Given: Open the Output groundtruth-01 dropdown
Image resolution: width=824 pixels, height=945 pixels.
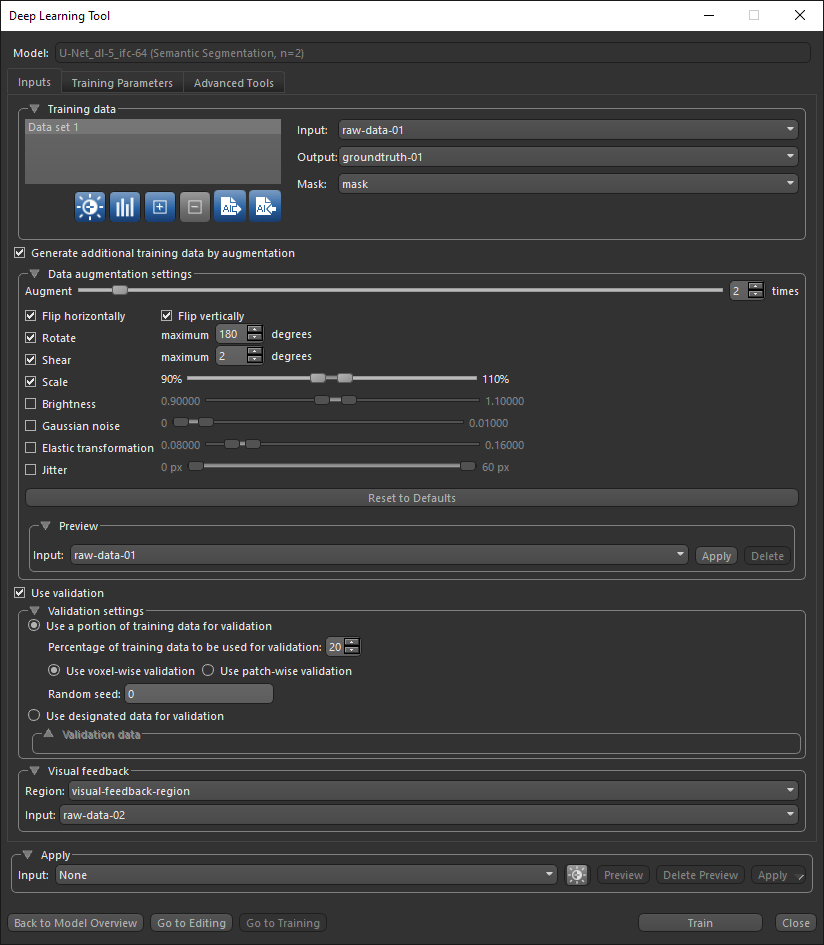Looking at the screenshot, I should (x=567, y=156).
